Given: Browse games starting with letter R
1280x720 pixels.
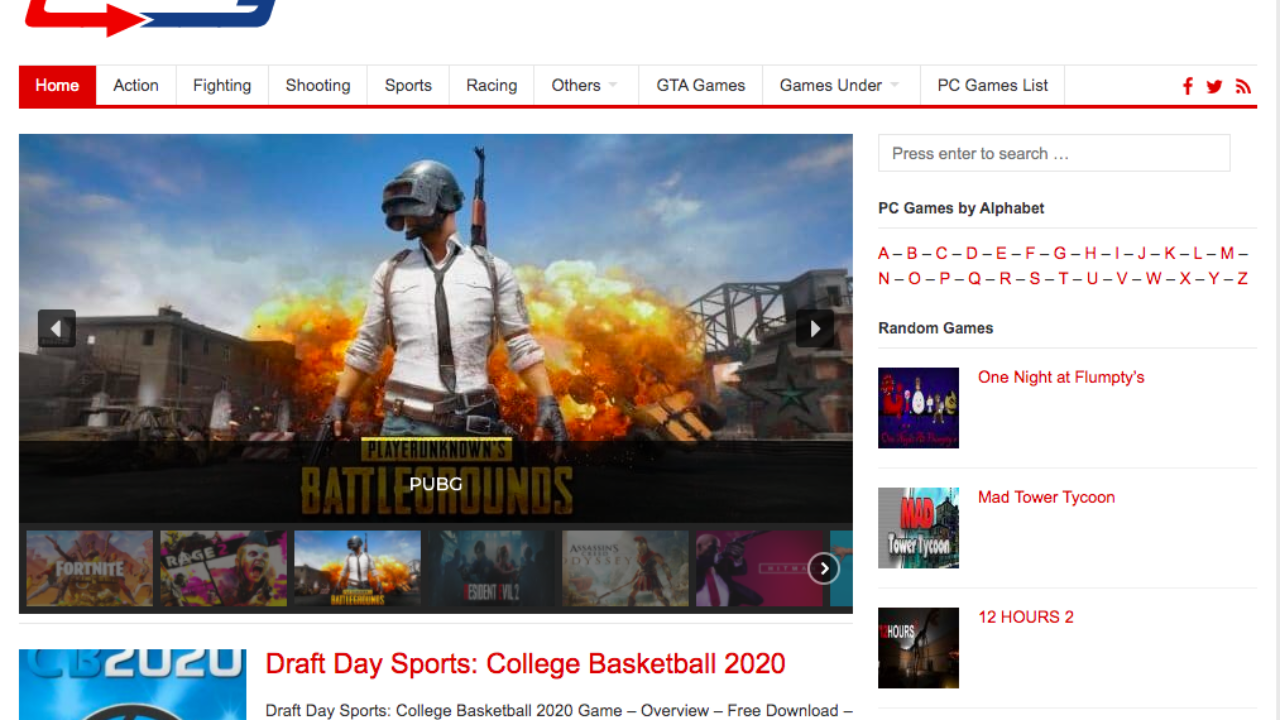Looking at the screenshot, I should click(x=1005, y=279).
